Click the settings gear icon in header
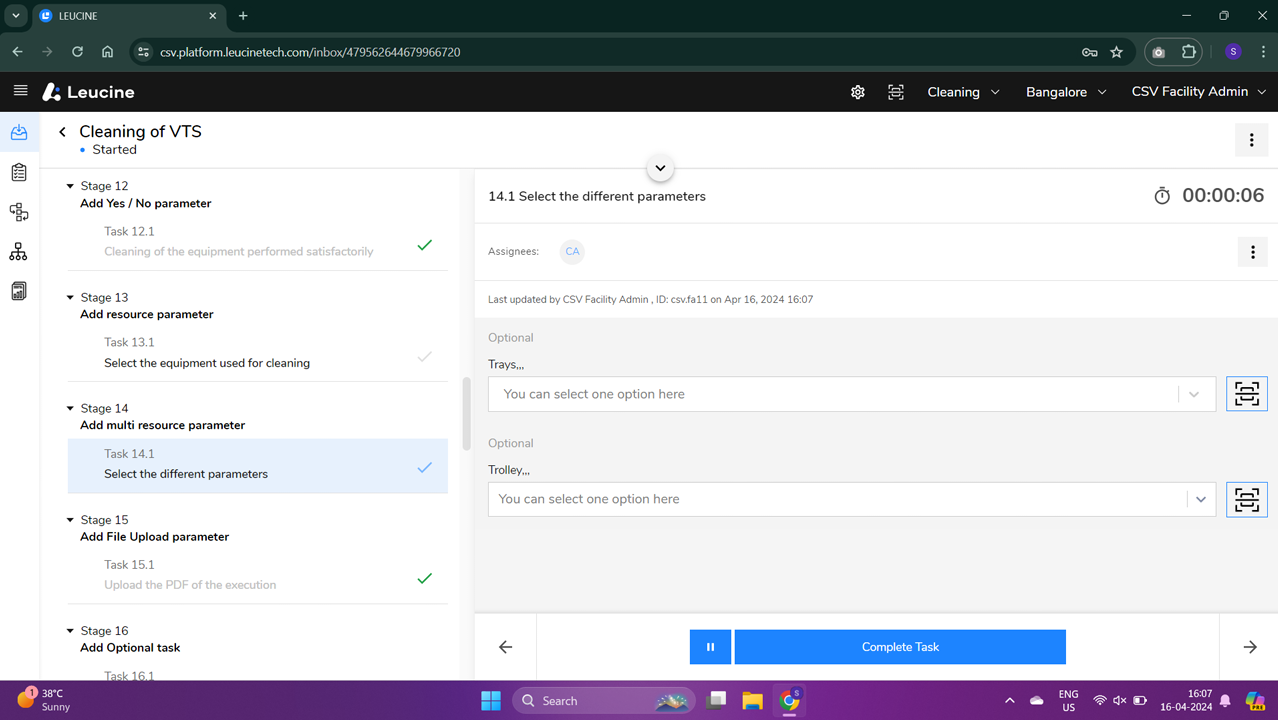1278x720 pixels. point(857,92)
